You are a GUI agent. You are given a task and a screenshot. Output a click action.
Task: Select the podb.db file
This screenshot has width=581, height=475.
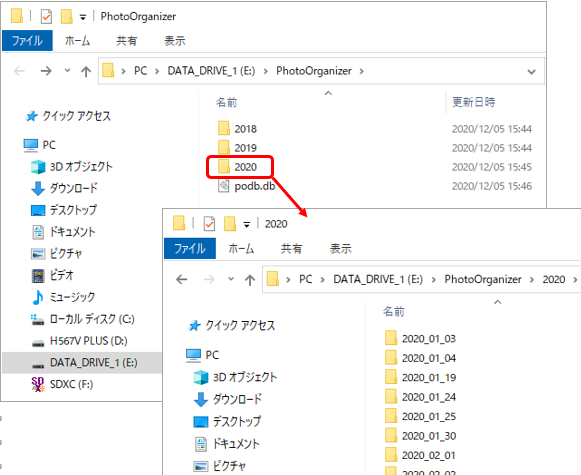(247, 186)
